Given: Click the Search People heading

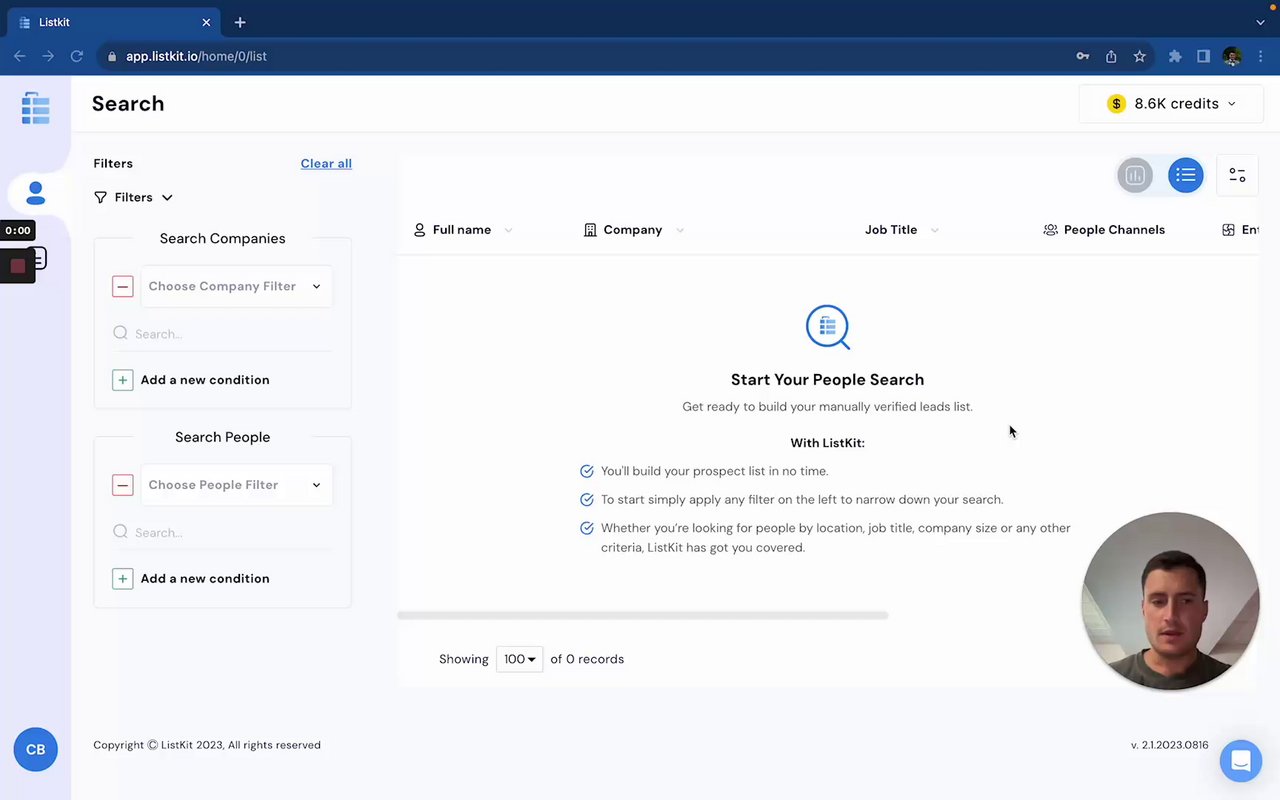Looking at the screenshot, I should click(222, 437).
